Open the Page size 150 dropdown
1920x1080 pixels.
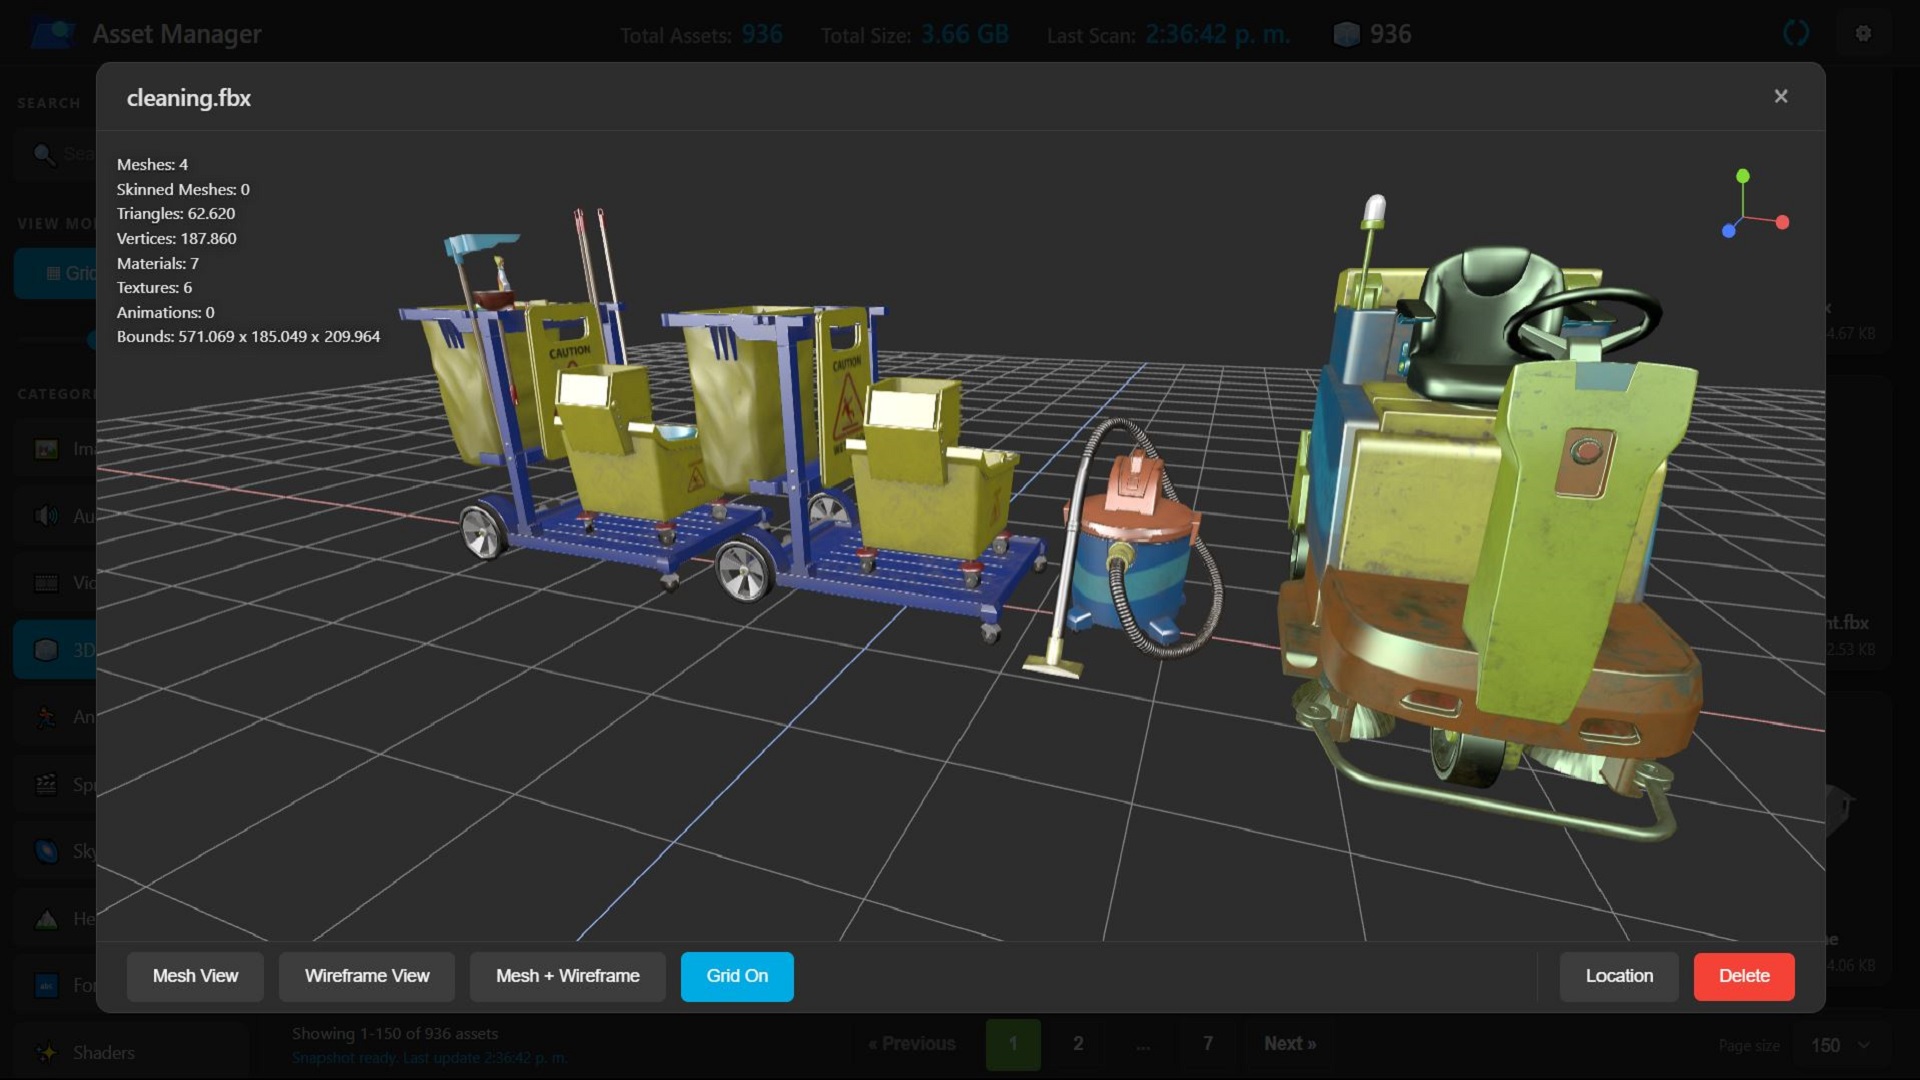coord(1840,1044)
